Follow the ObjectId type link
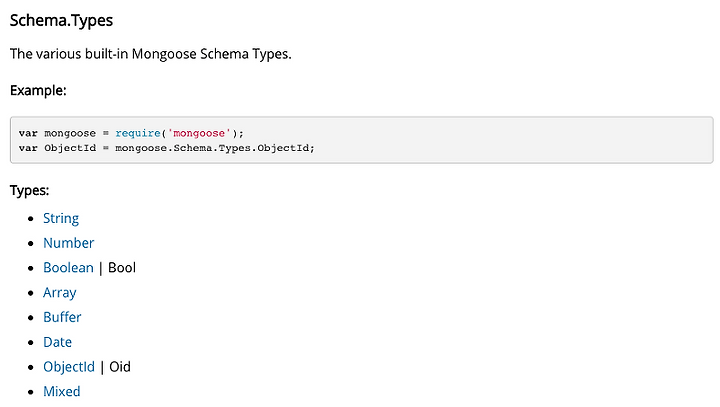This screenshot has height=407, width=720. tap(69, 367)
